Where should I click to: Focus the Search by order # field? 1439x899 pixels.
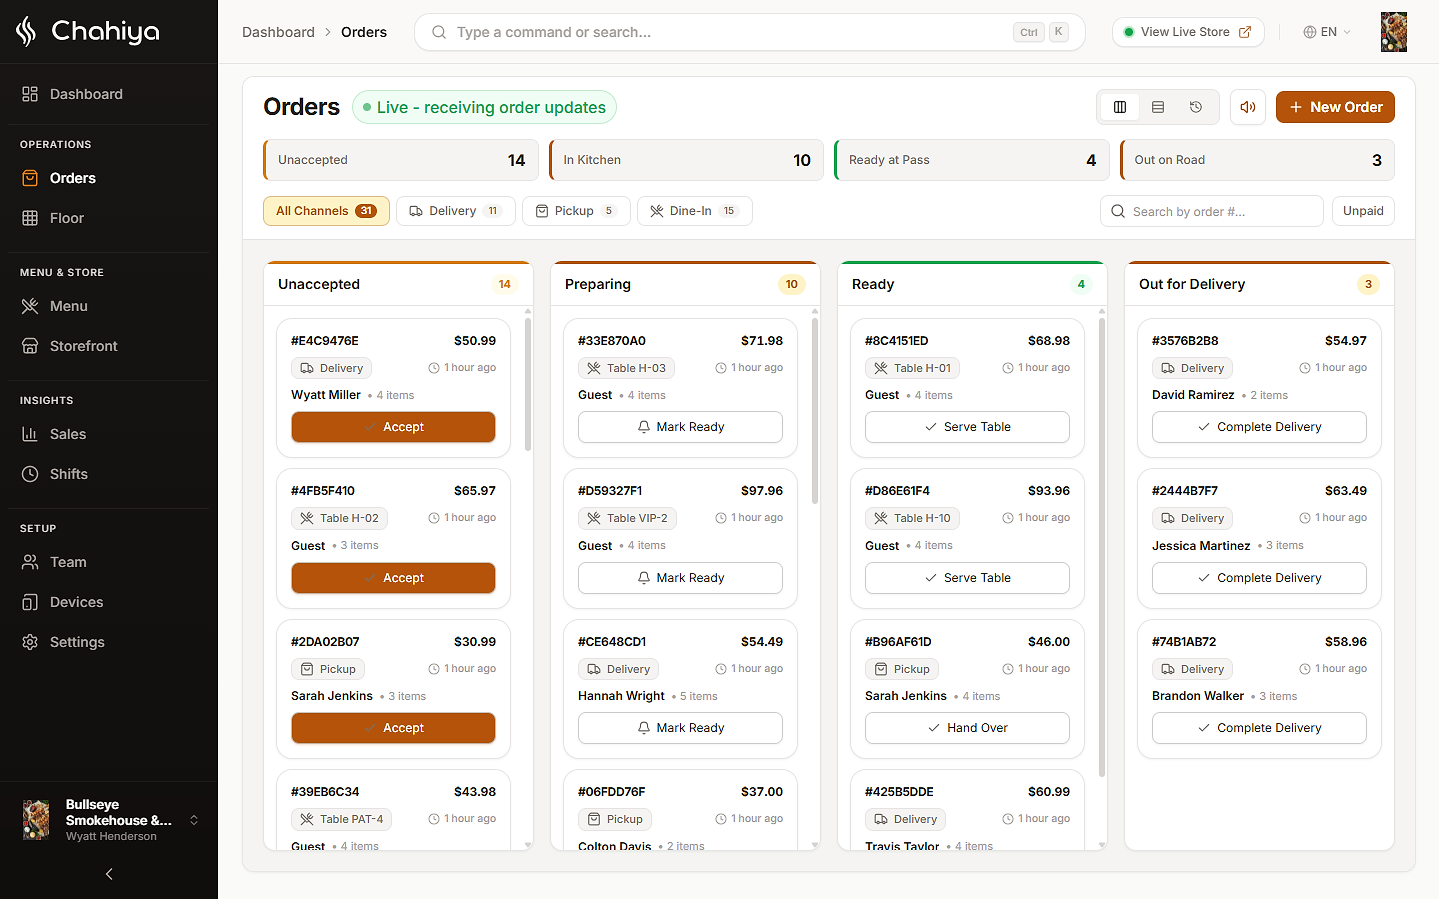point(1212,211)
